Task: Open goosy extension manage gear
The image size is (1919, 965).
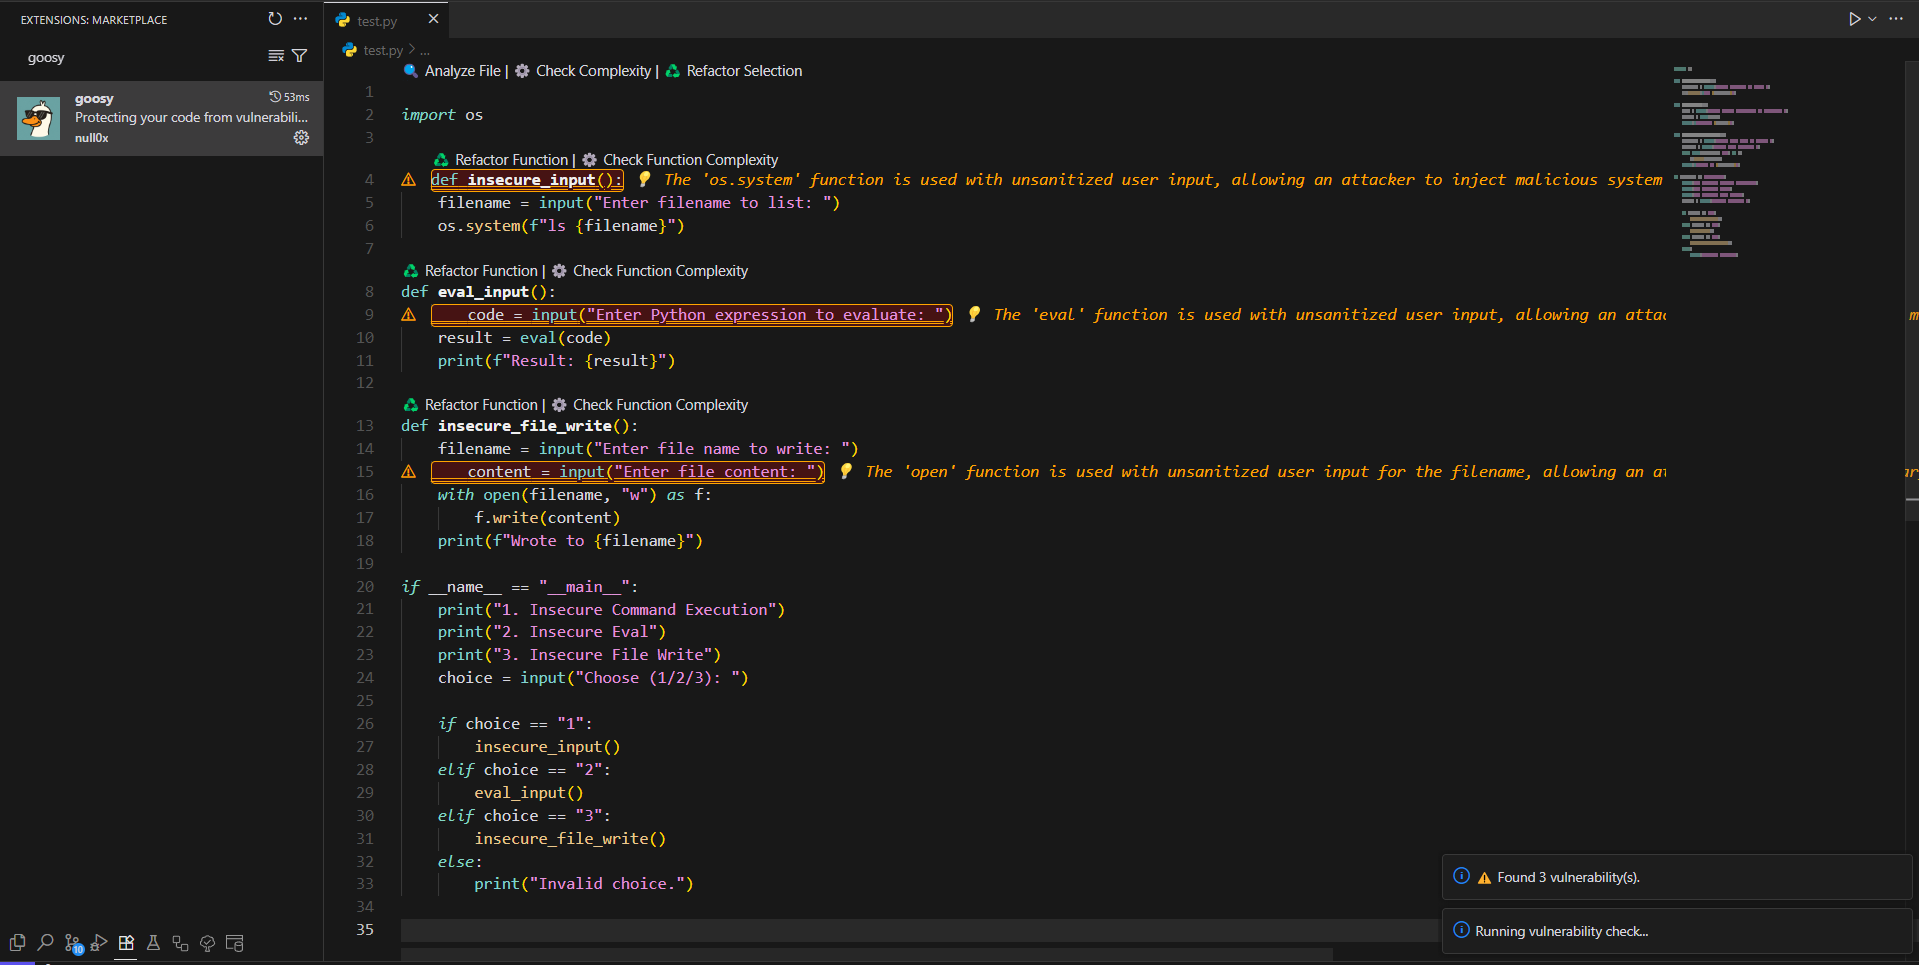Action: [301, 138]
